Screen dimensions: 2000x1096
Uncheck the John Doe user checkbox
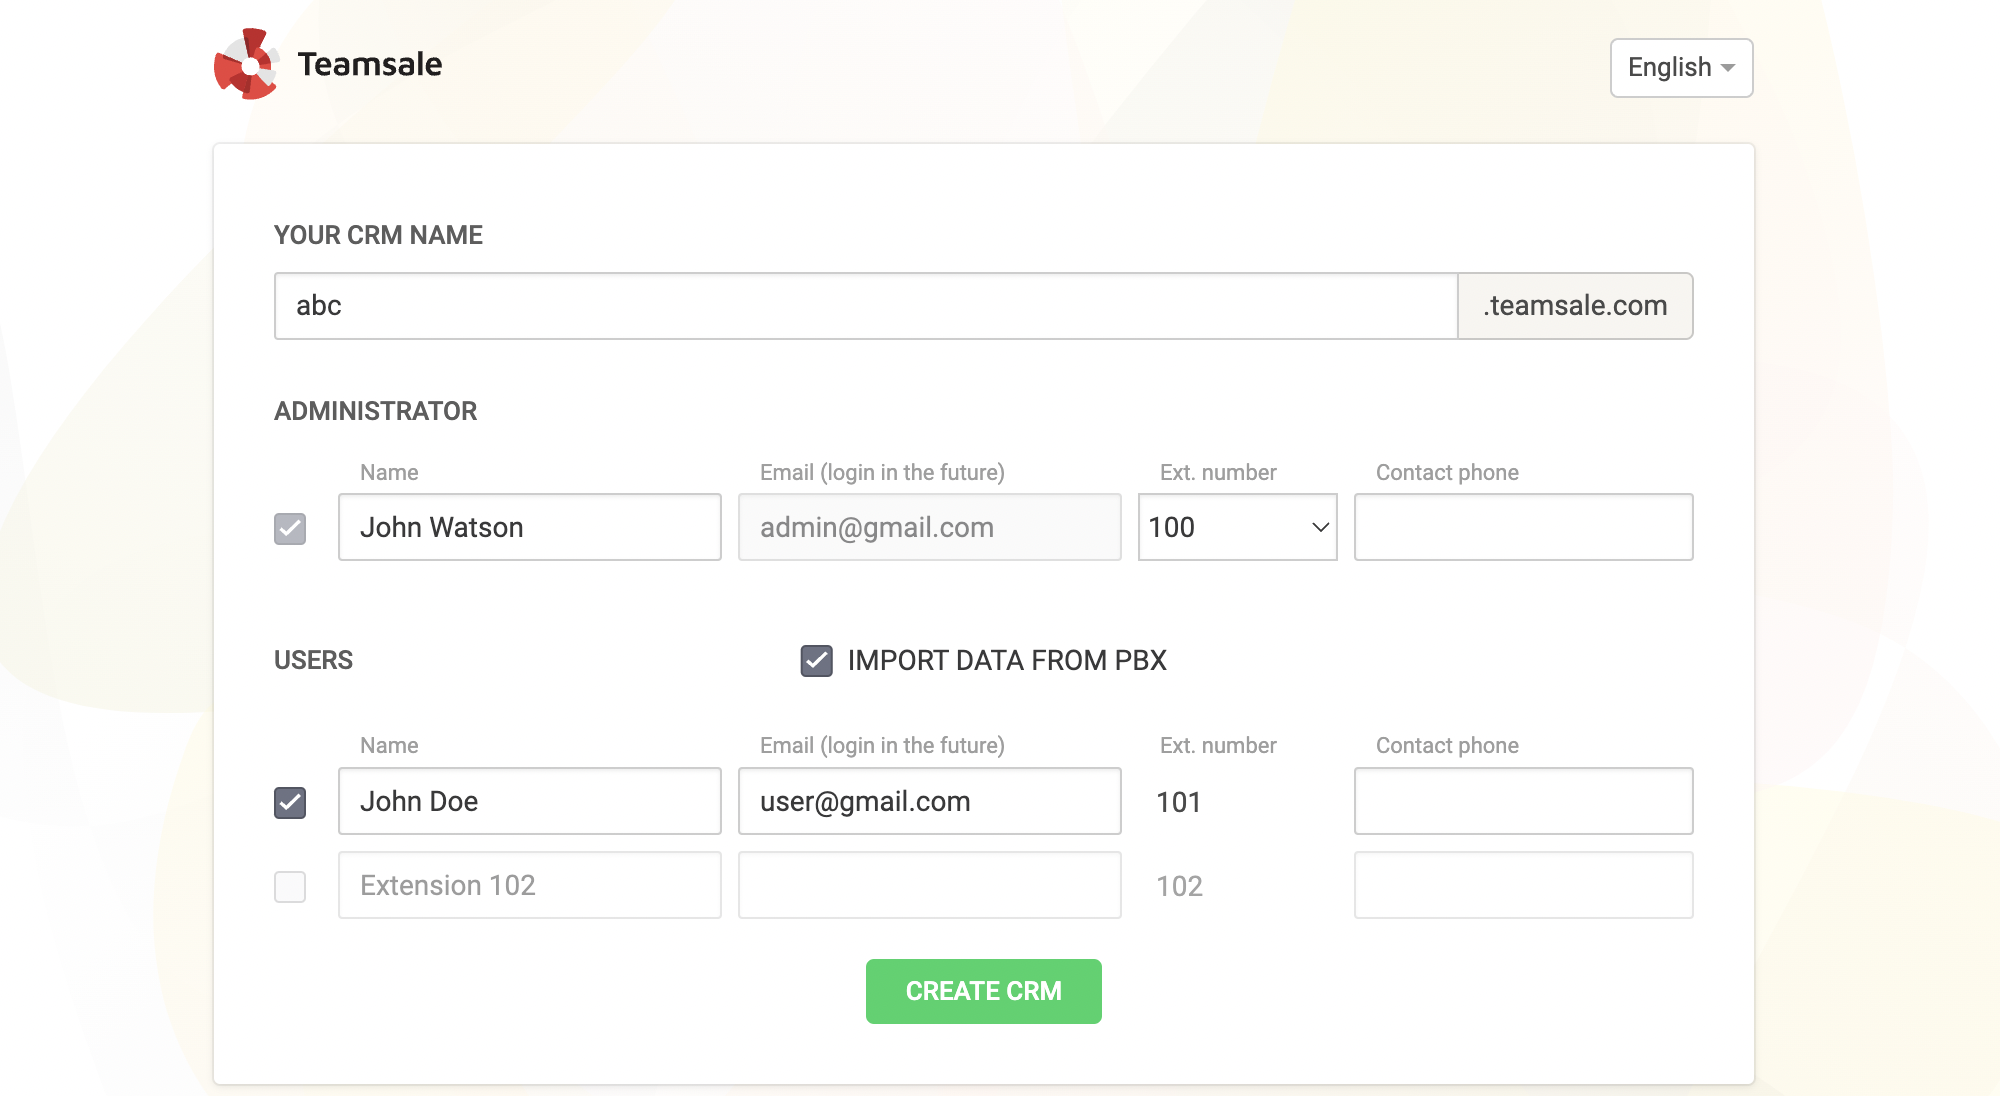[290, 802]
